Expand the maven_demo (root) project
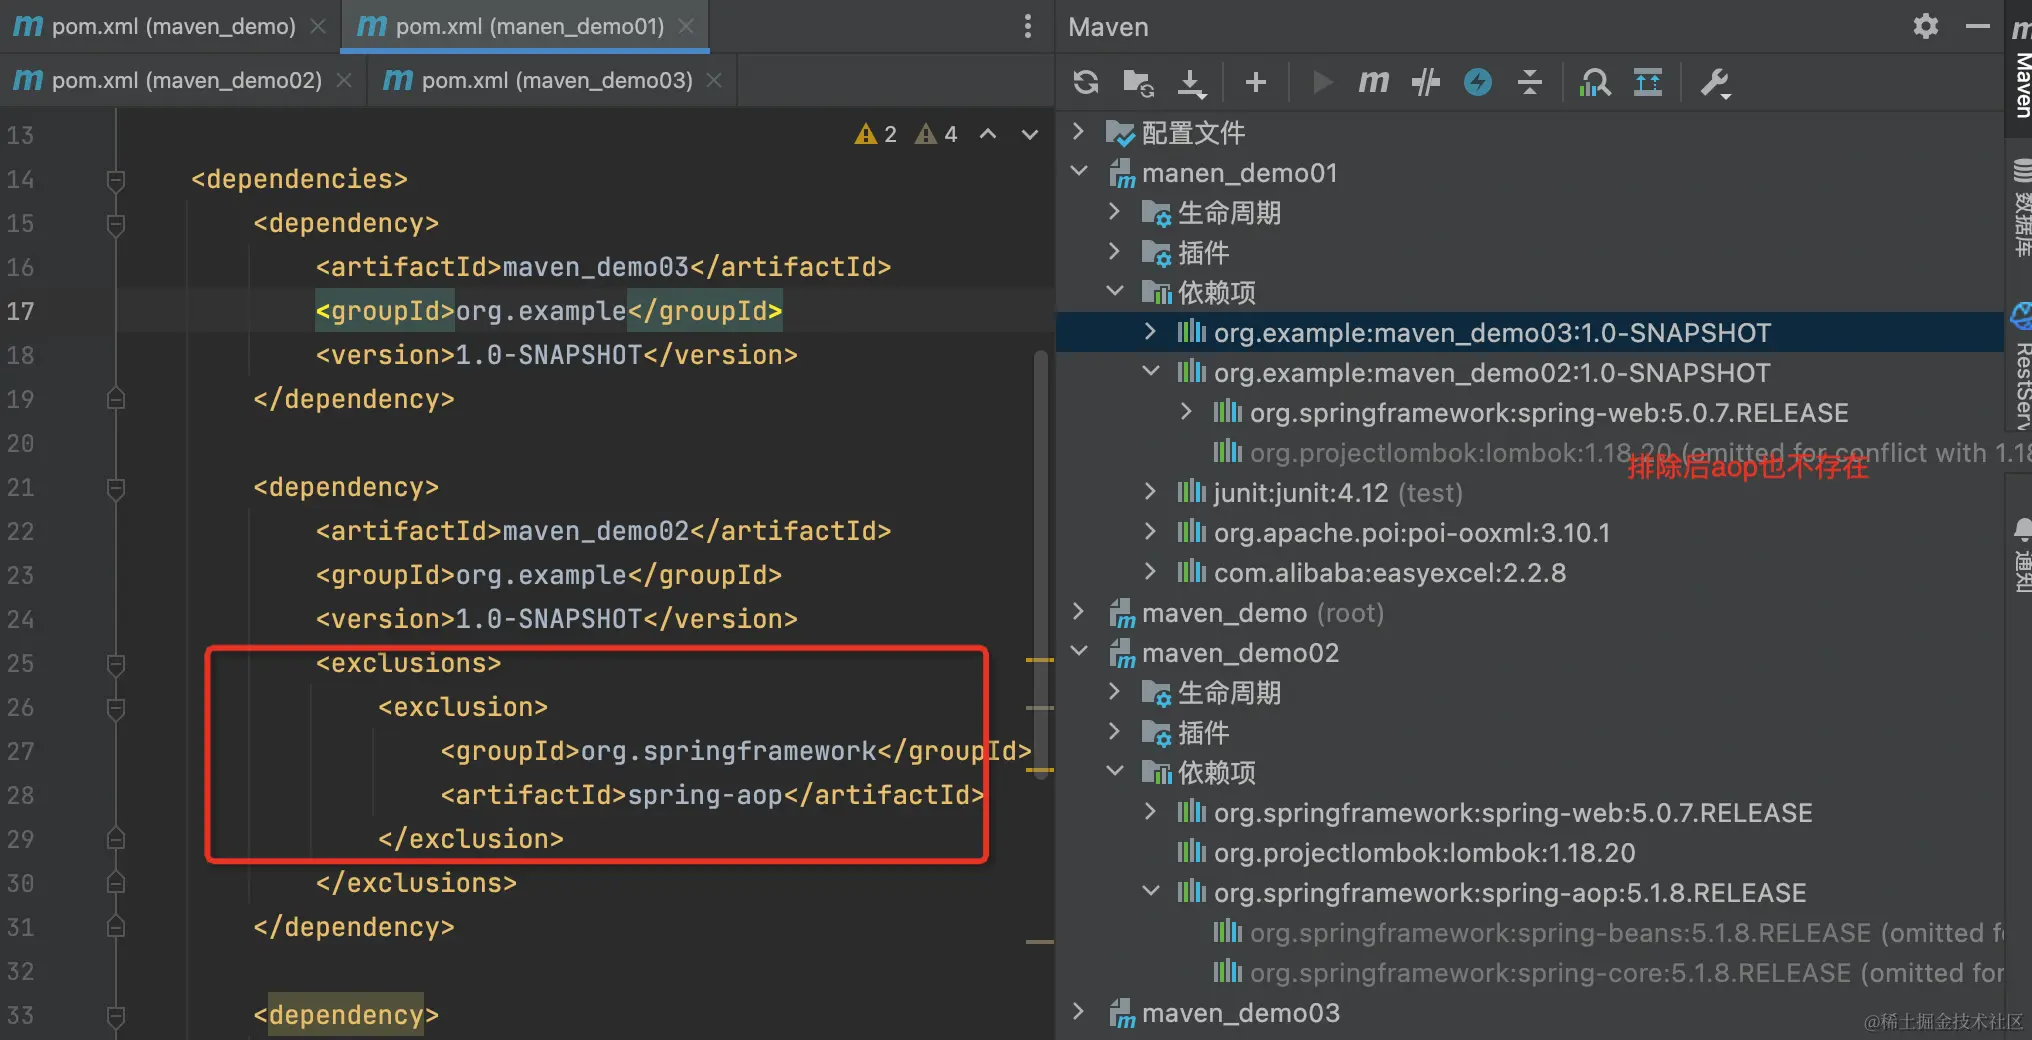2032x1040 pixels. pyautogui.click(x=1078, y=612)
